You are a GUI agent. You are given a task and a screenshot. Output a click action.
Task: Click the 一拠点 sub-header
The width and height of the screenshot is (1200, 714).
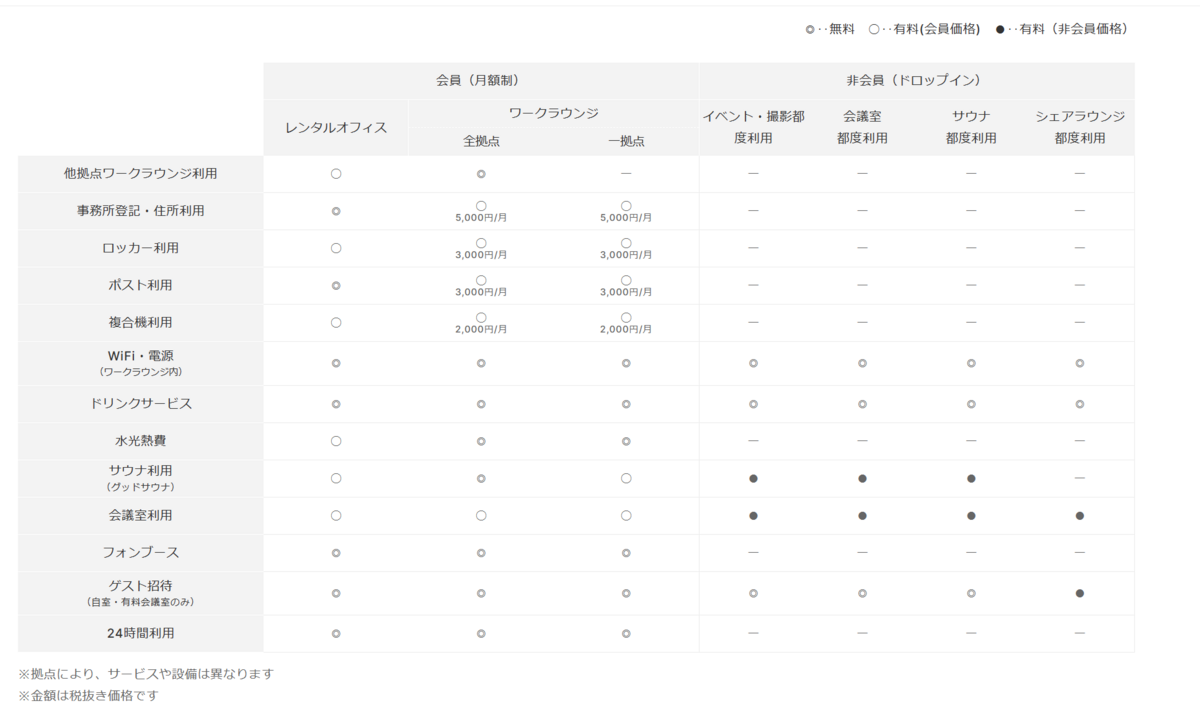tap(626, 141)
